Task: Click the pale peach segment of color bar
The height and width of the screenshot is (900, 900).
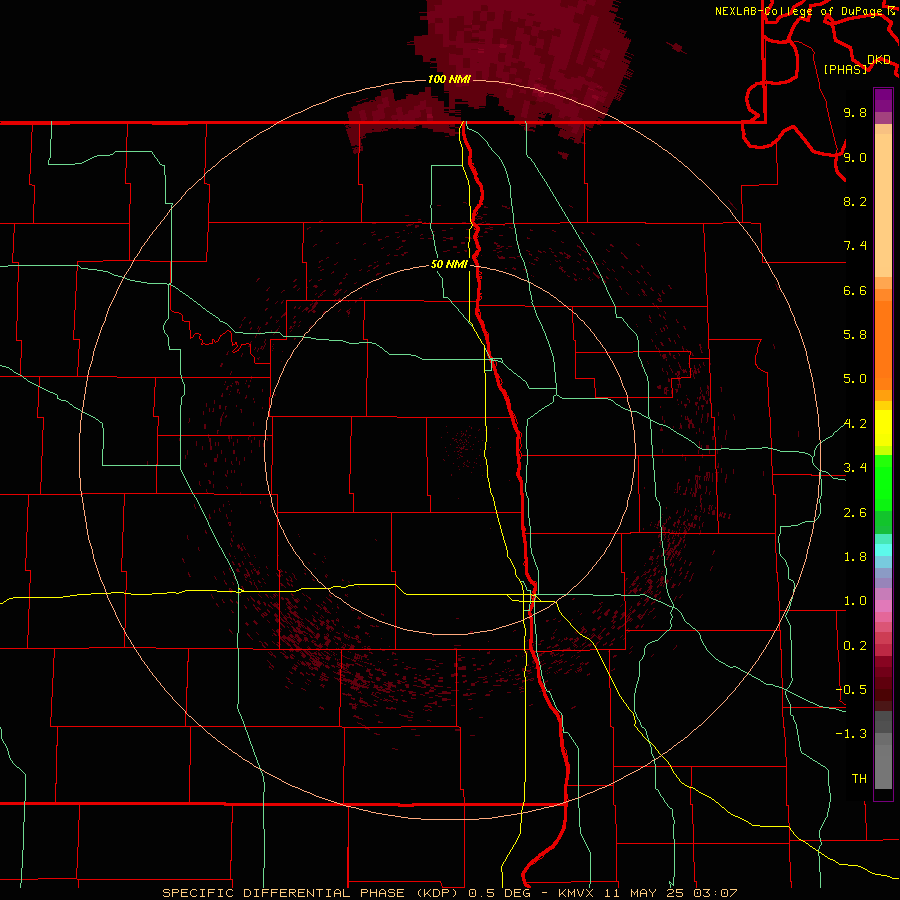Action: 883,205
